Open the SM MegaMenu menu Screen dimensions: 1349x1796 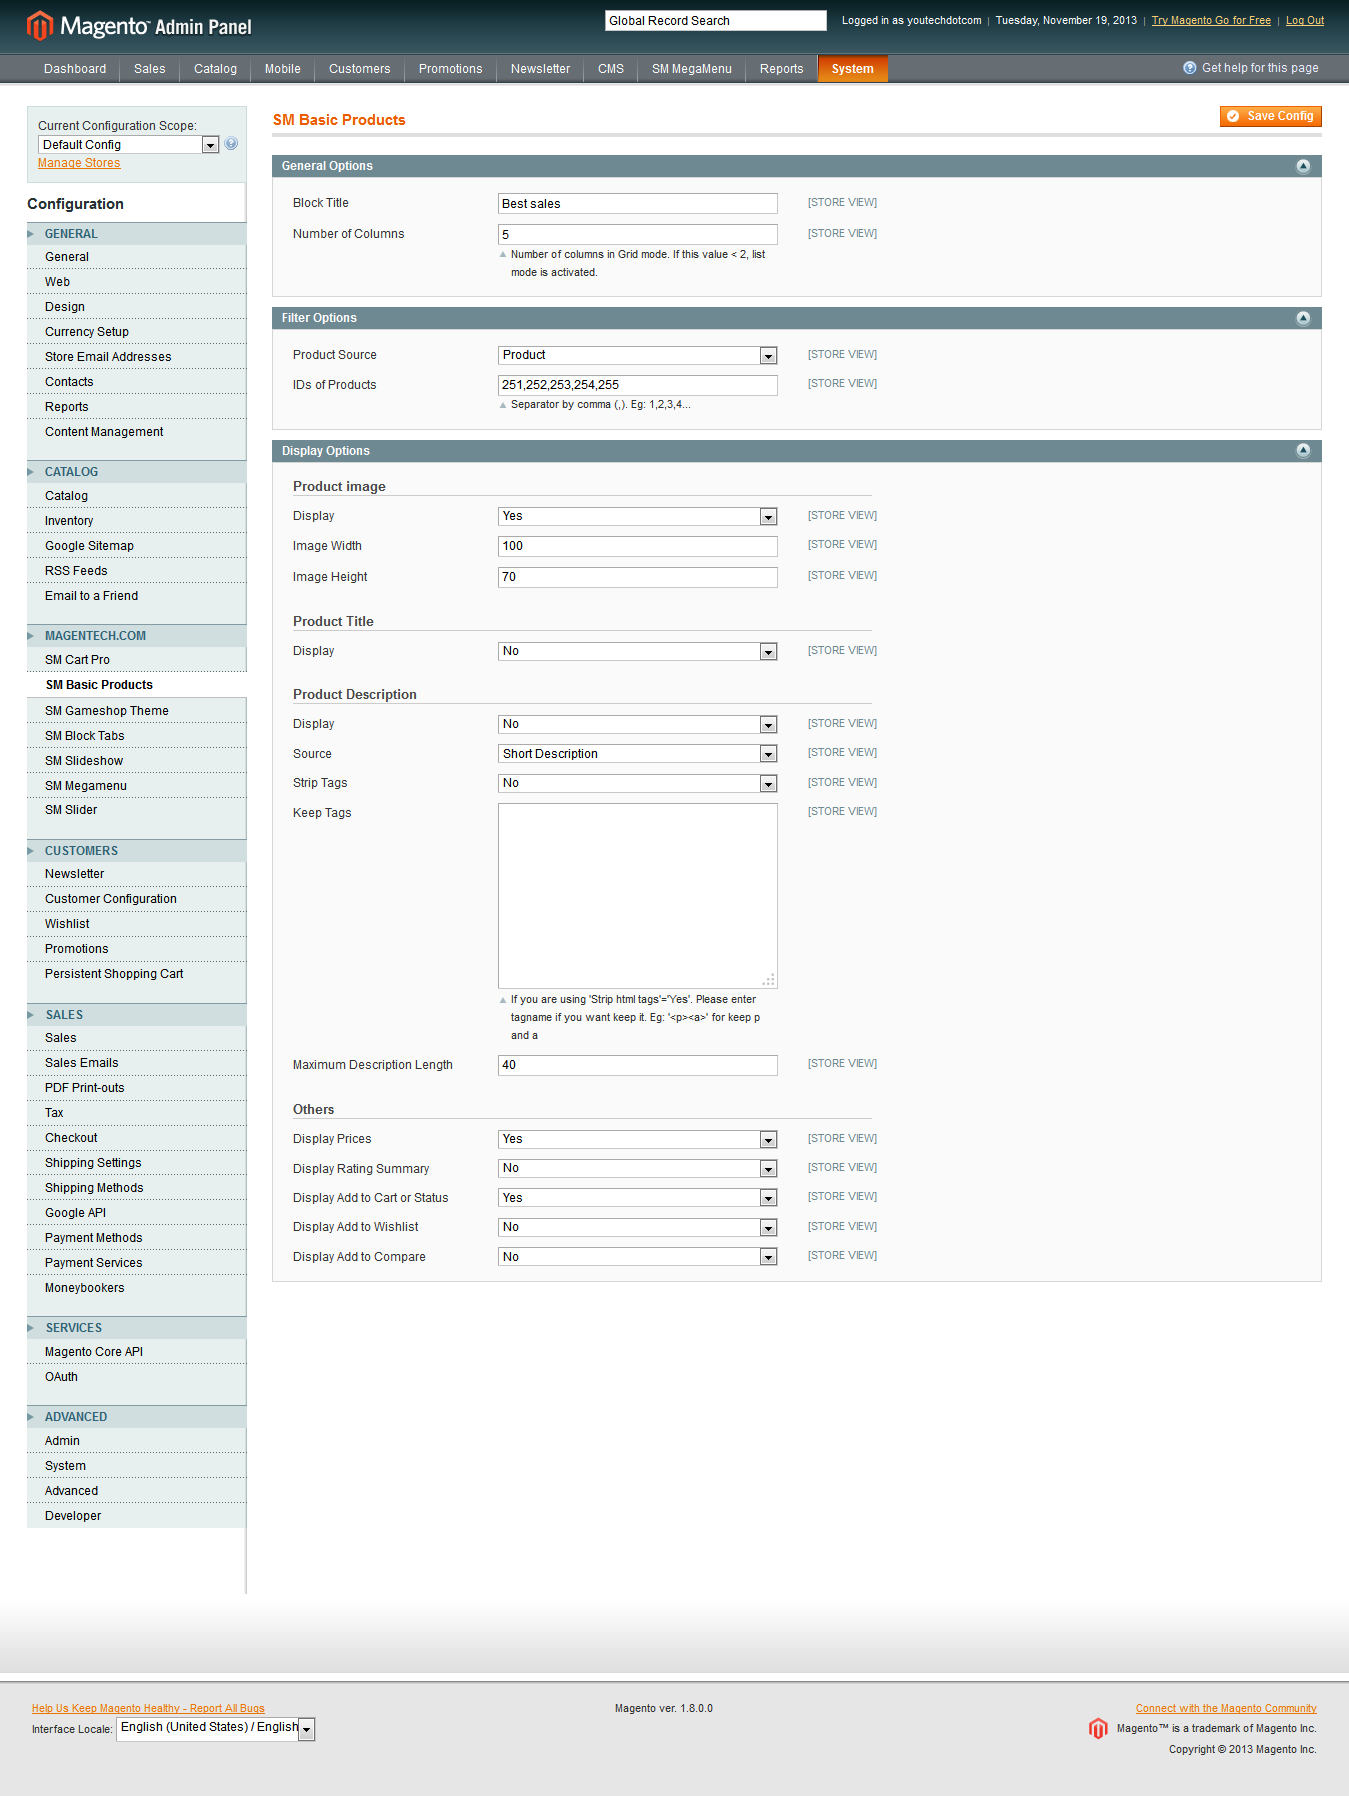tap(692, 69)
